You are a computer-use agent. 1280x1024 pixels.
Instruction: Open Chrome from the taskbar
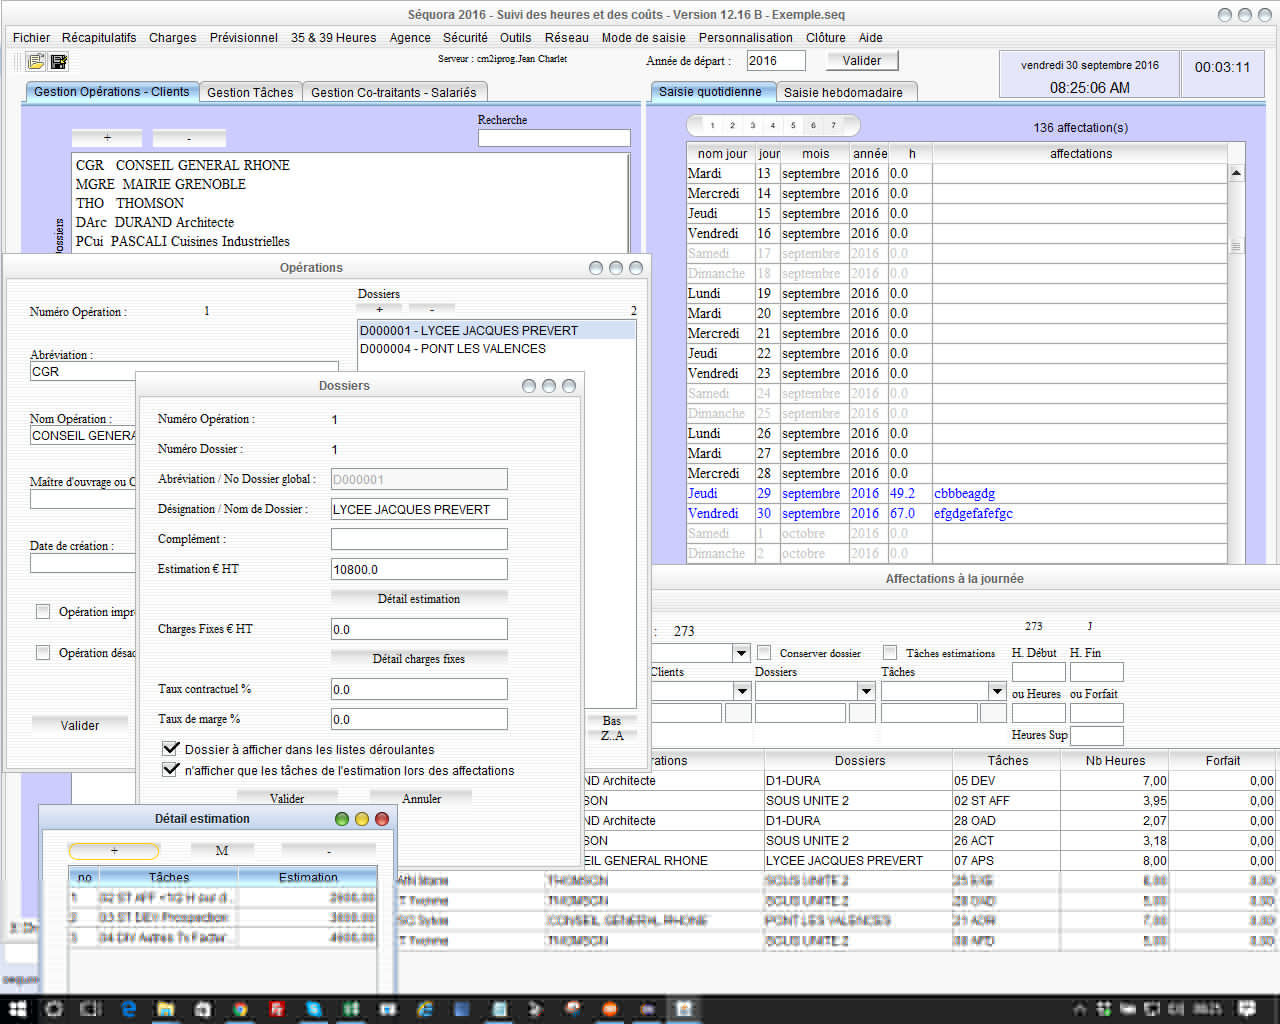point(240,1009)
